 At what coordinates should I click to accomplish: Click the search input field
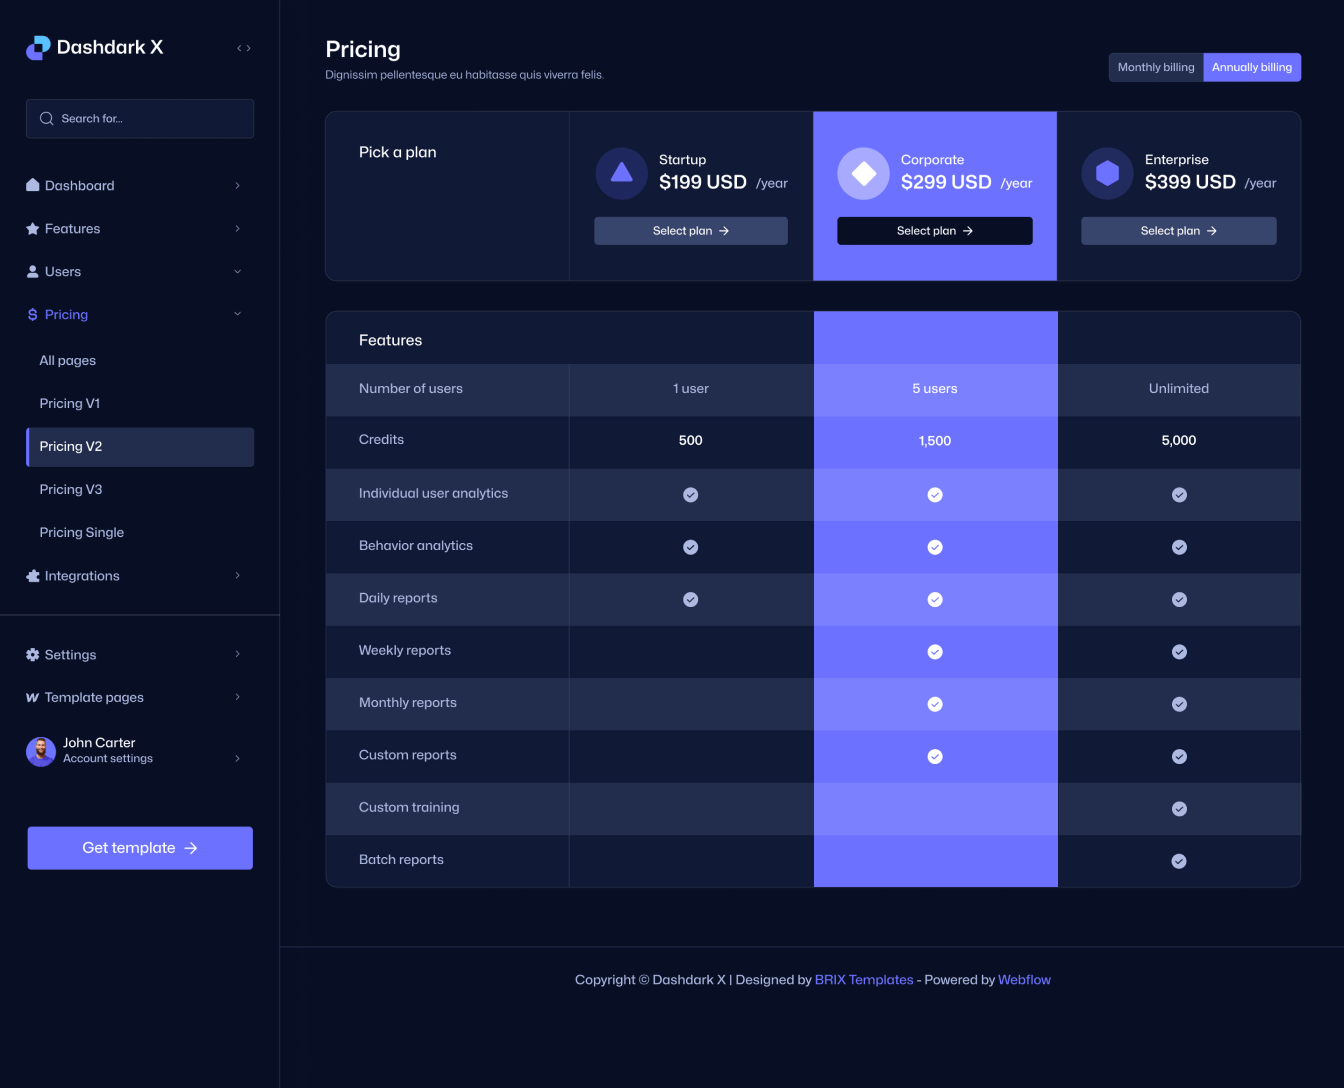click(139, 118)
